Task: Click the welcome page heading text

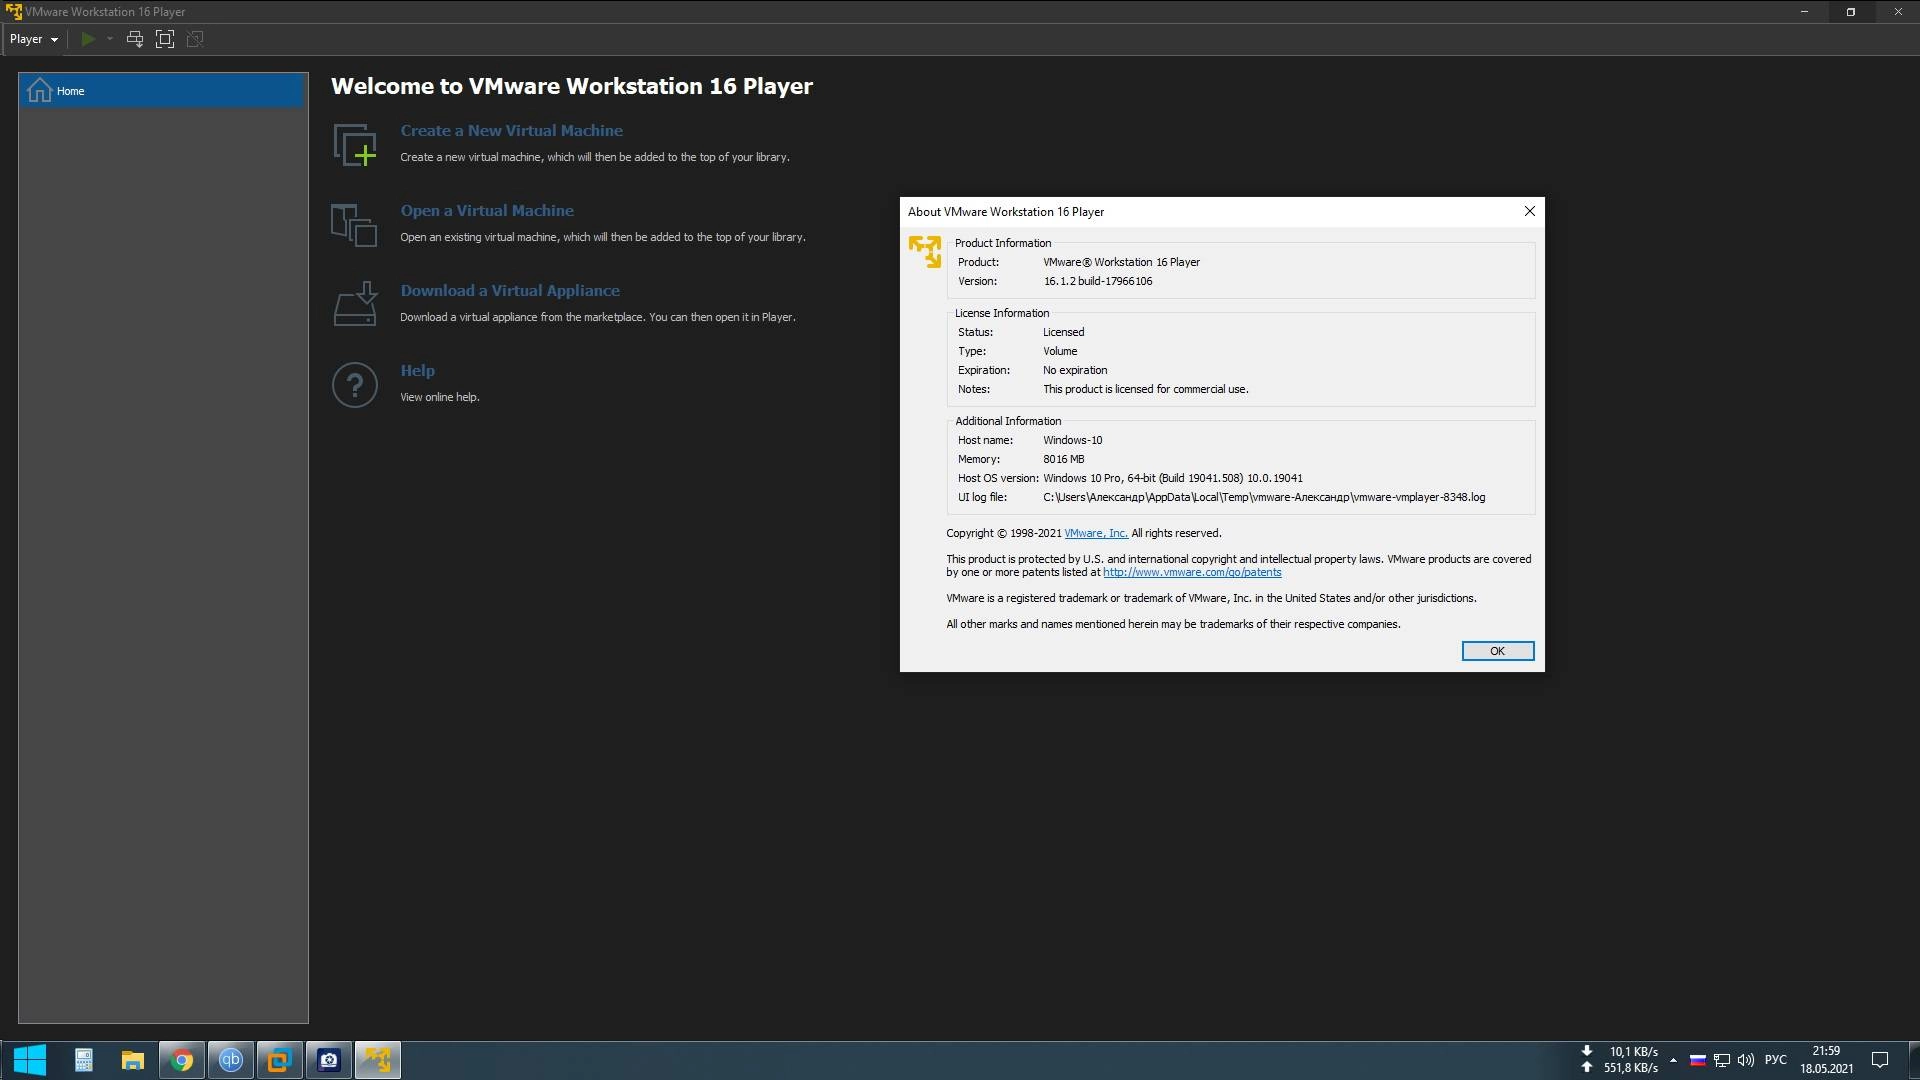Action: click(x=571, y=86)
